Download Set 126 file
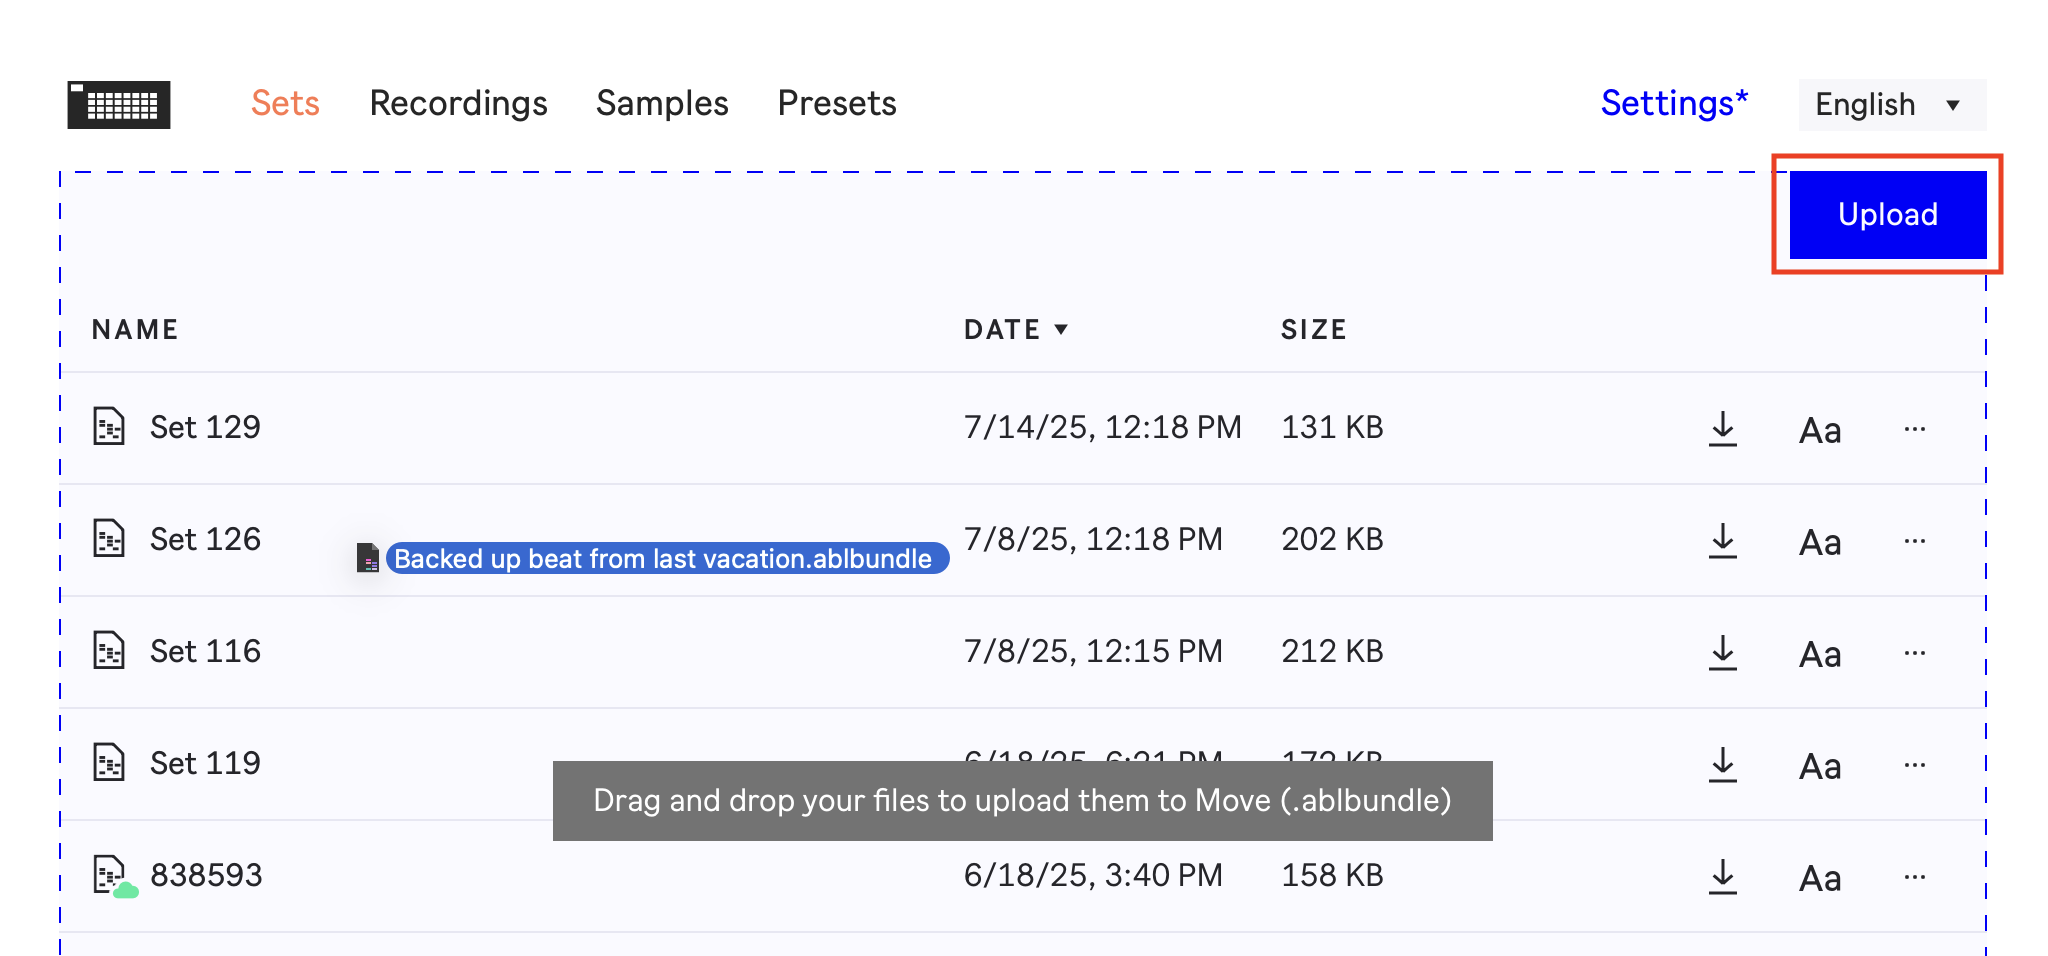 [x=1722, y=541]
